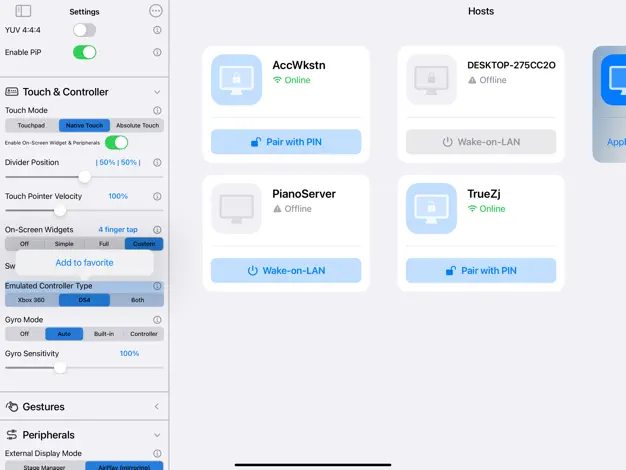Collapse the Peripherals section
Screen dimensions: 626x470
[x=157, y=435]
